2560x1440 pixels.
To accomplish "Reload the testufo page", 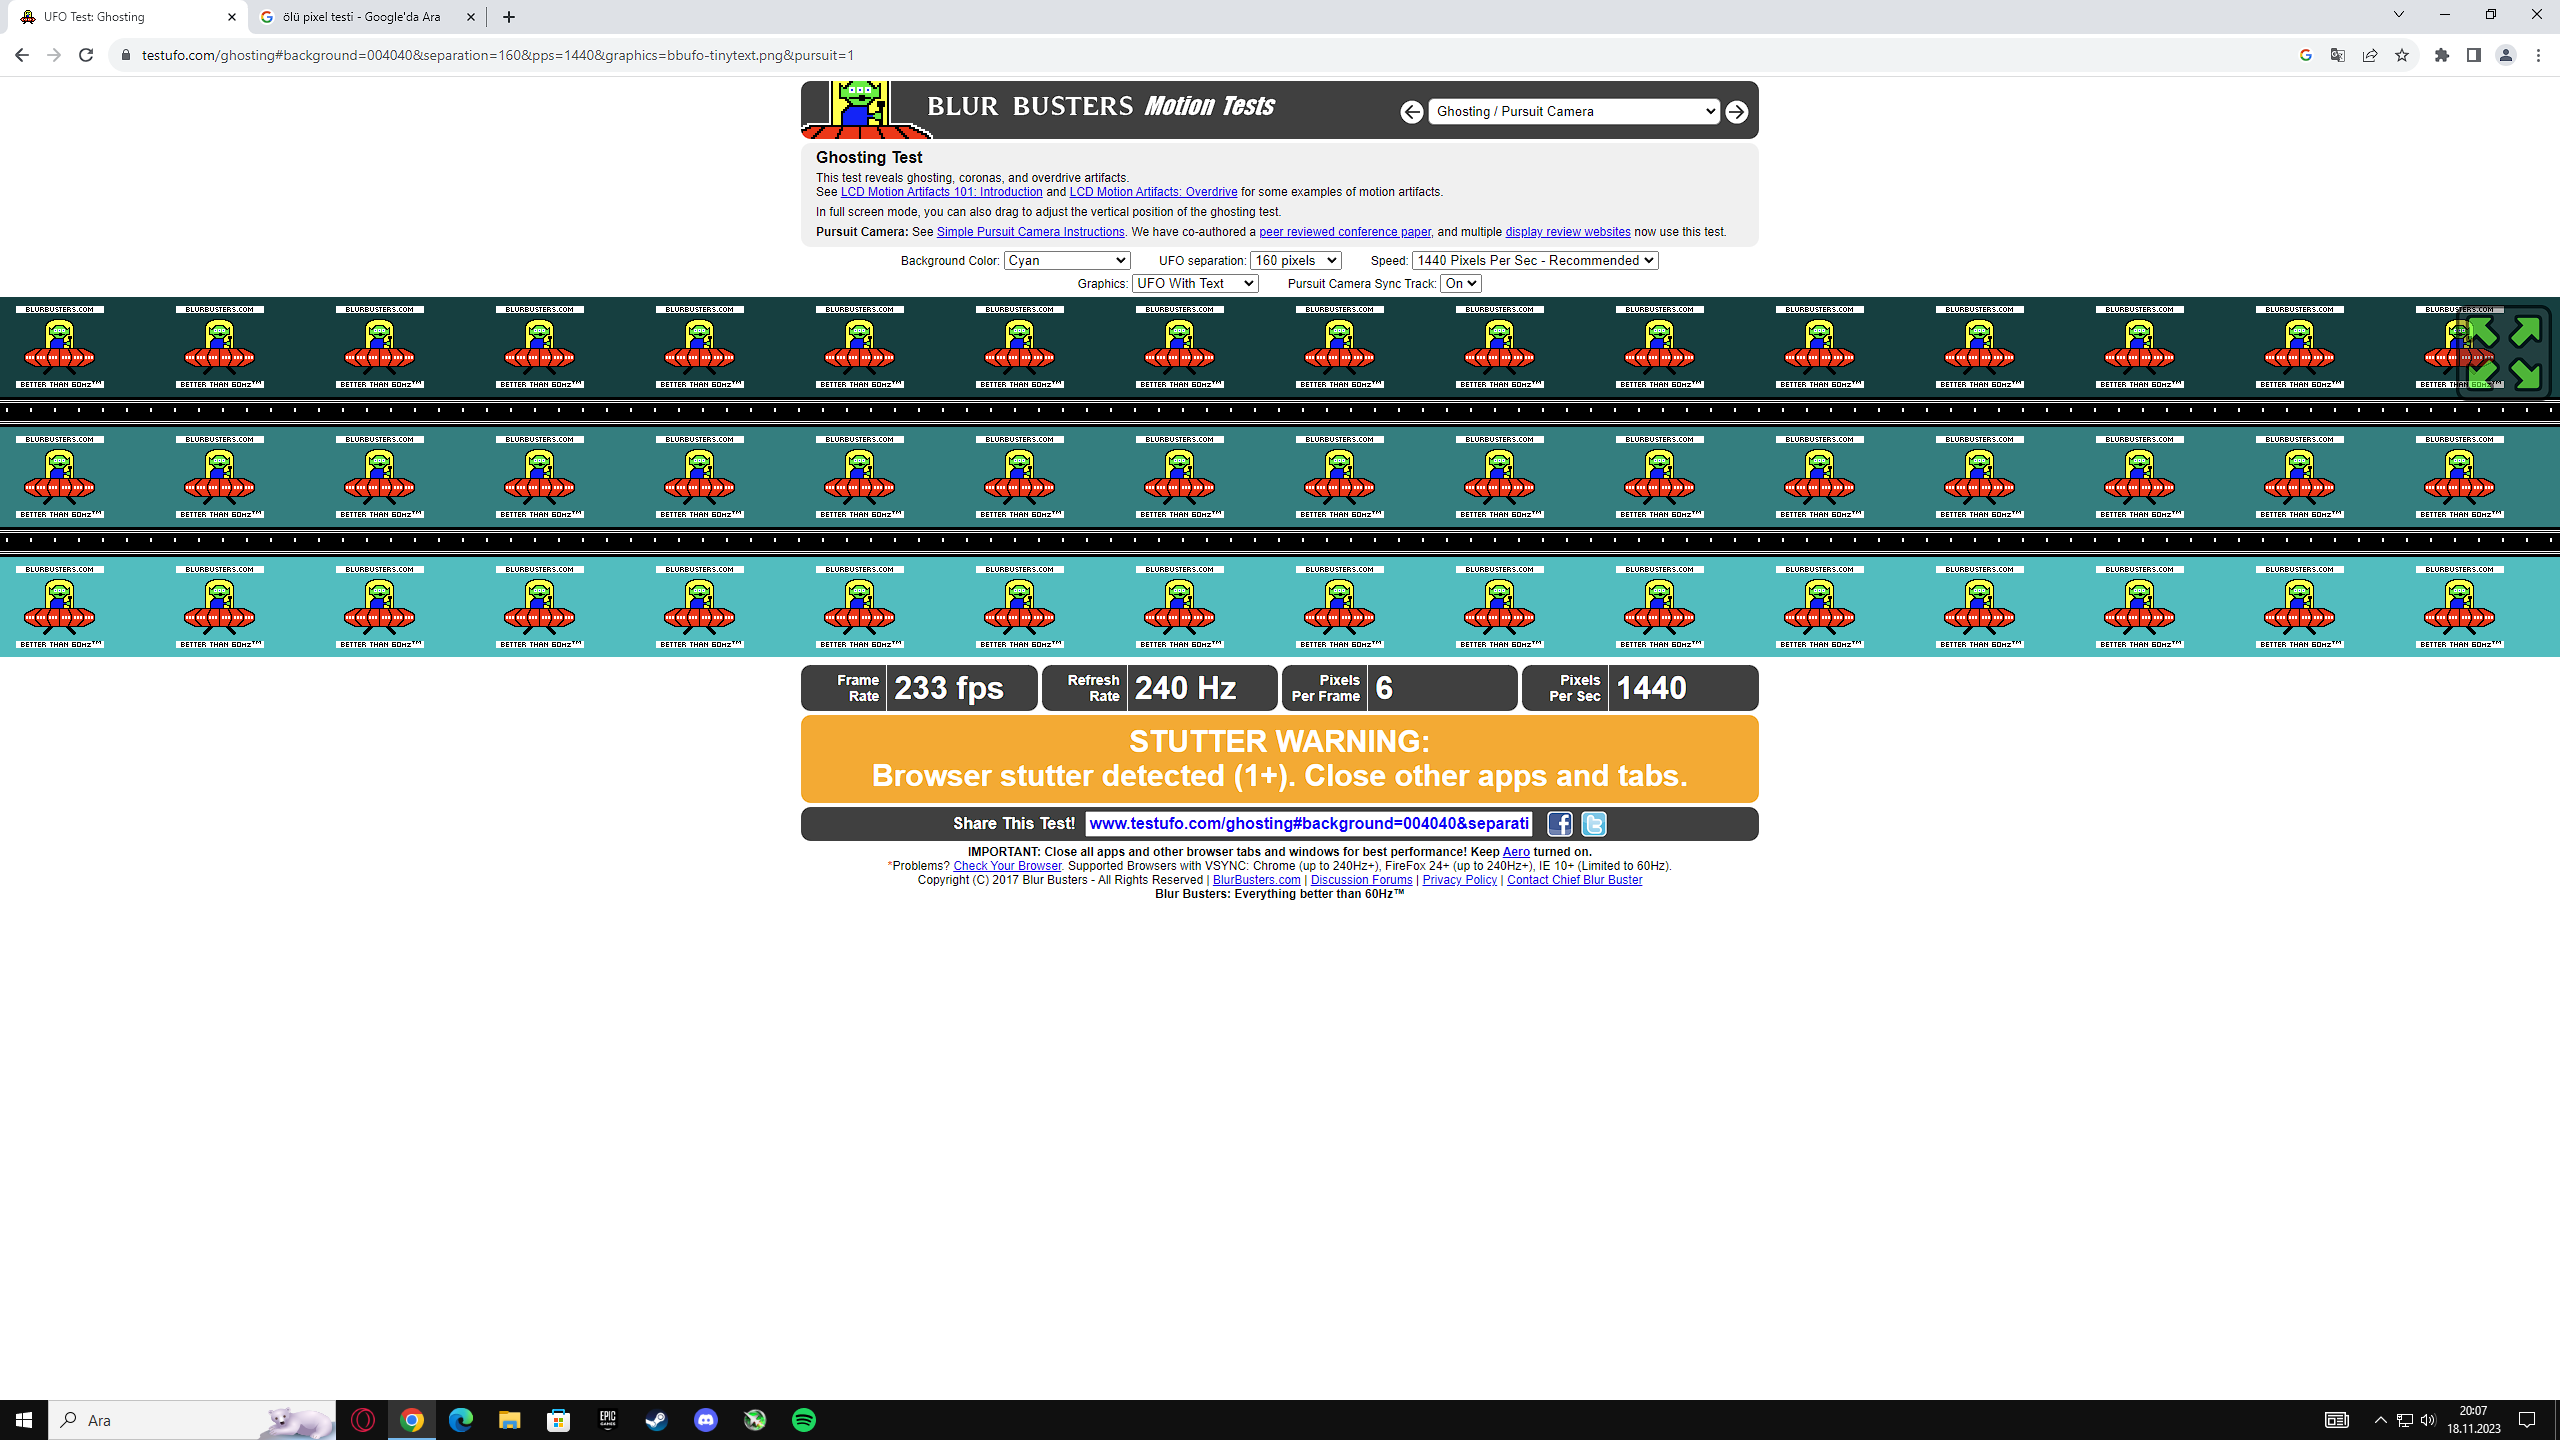I will pos(86,55).
